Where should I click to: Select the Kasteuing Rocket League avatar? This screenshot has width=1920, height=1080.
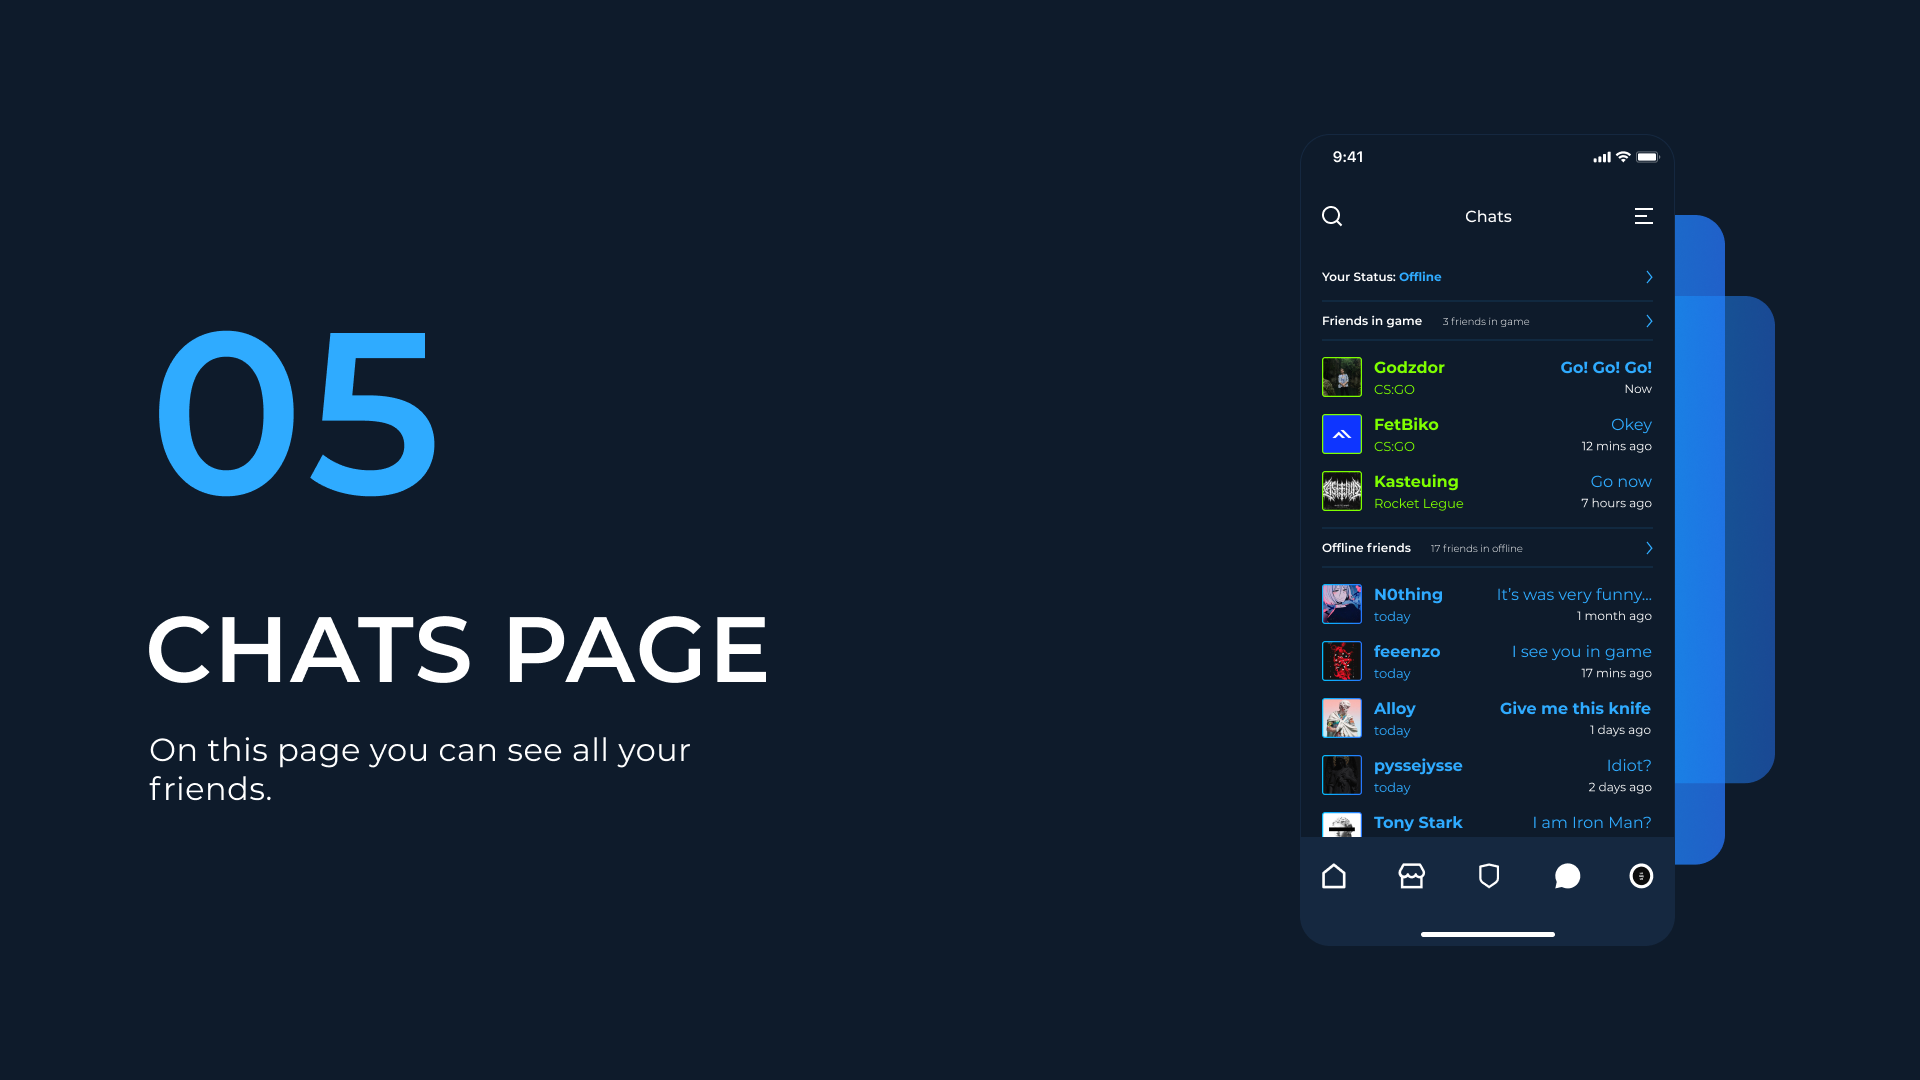click(x=1341, y=491)
